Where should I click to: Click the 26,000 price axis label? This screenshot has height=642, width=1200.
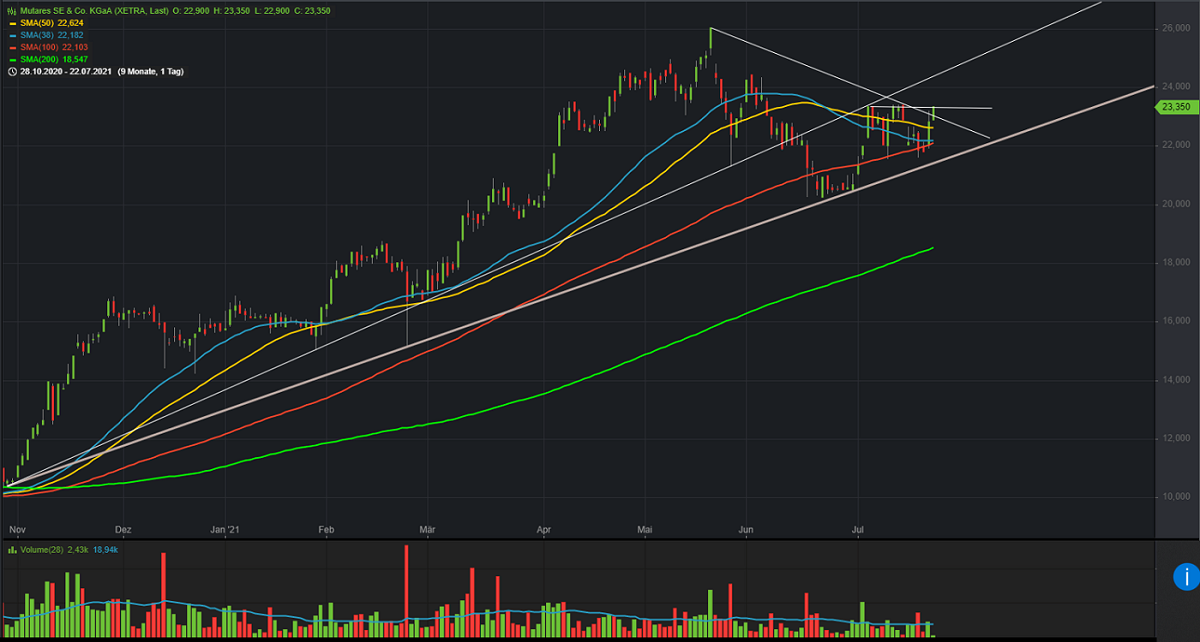pos(1174,28)
